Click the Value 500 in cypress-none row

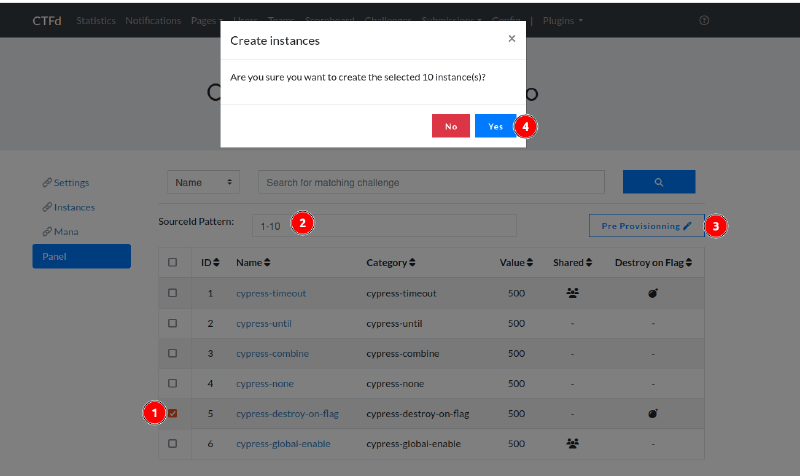tap(516, 384)
